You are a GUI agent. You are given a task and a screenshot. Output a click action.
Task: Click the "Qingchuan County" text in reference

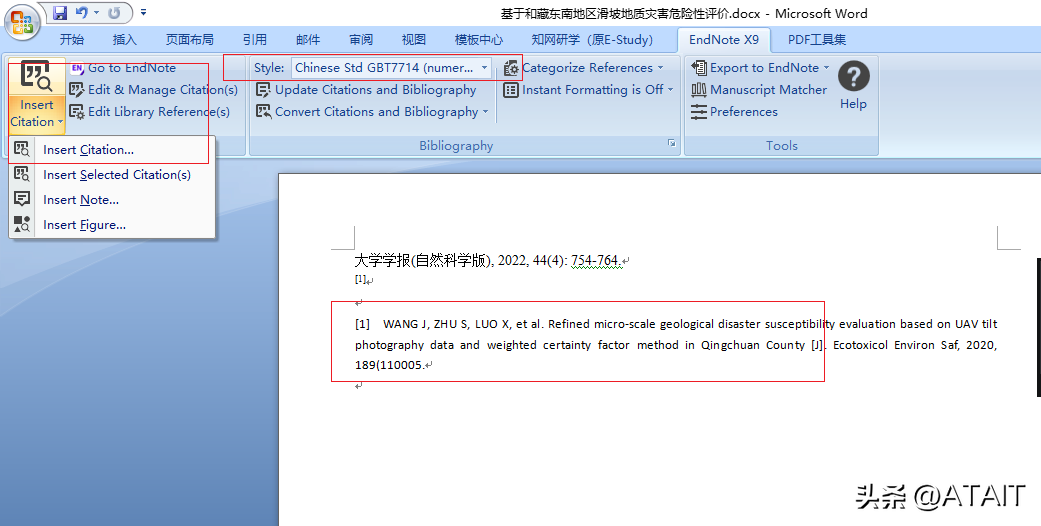[753, 345]
